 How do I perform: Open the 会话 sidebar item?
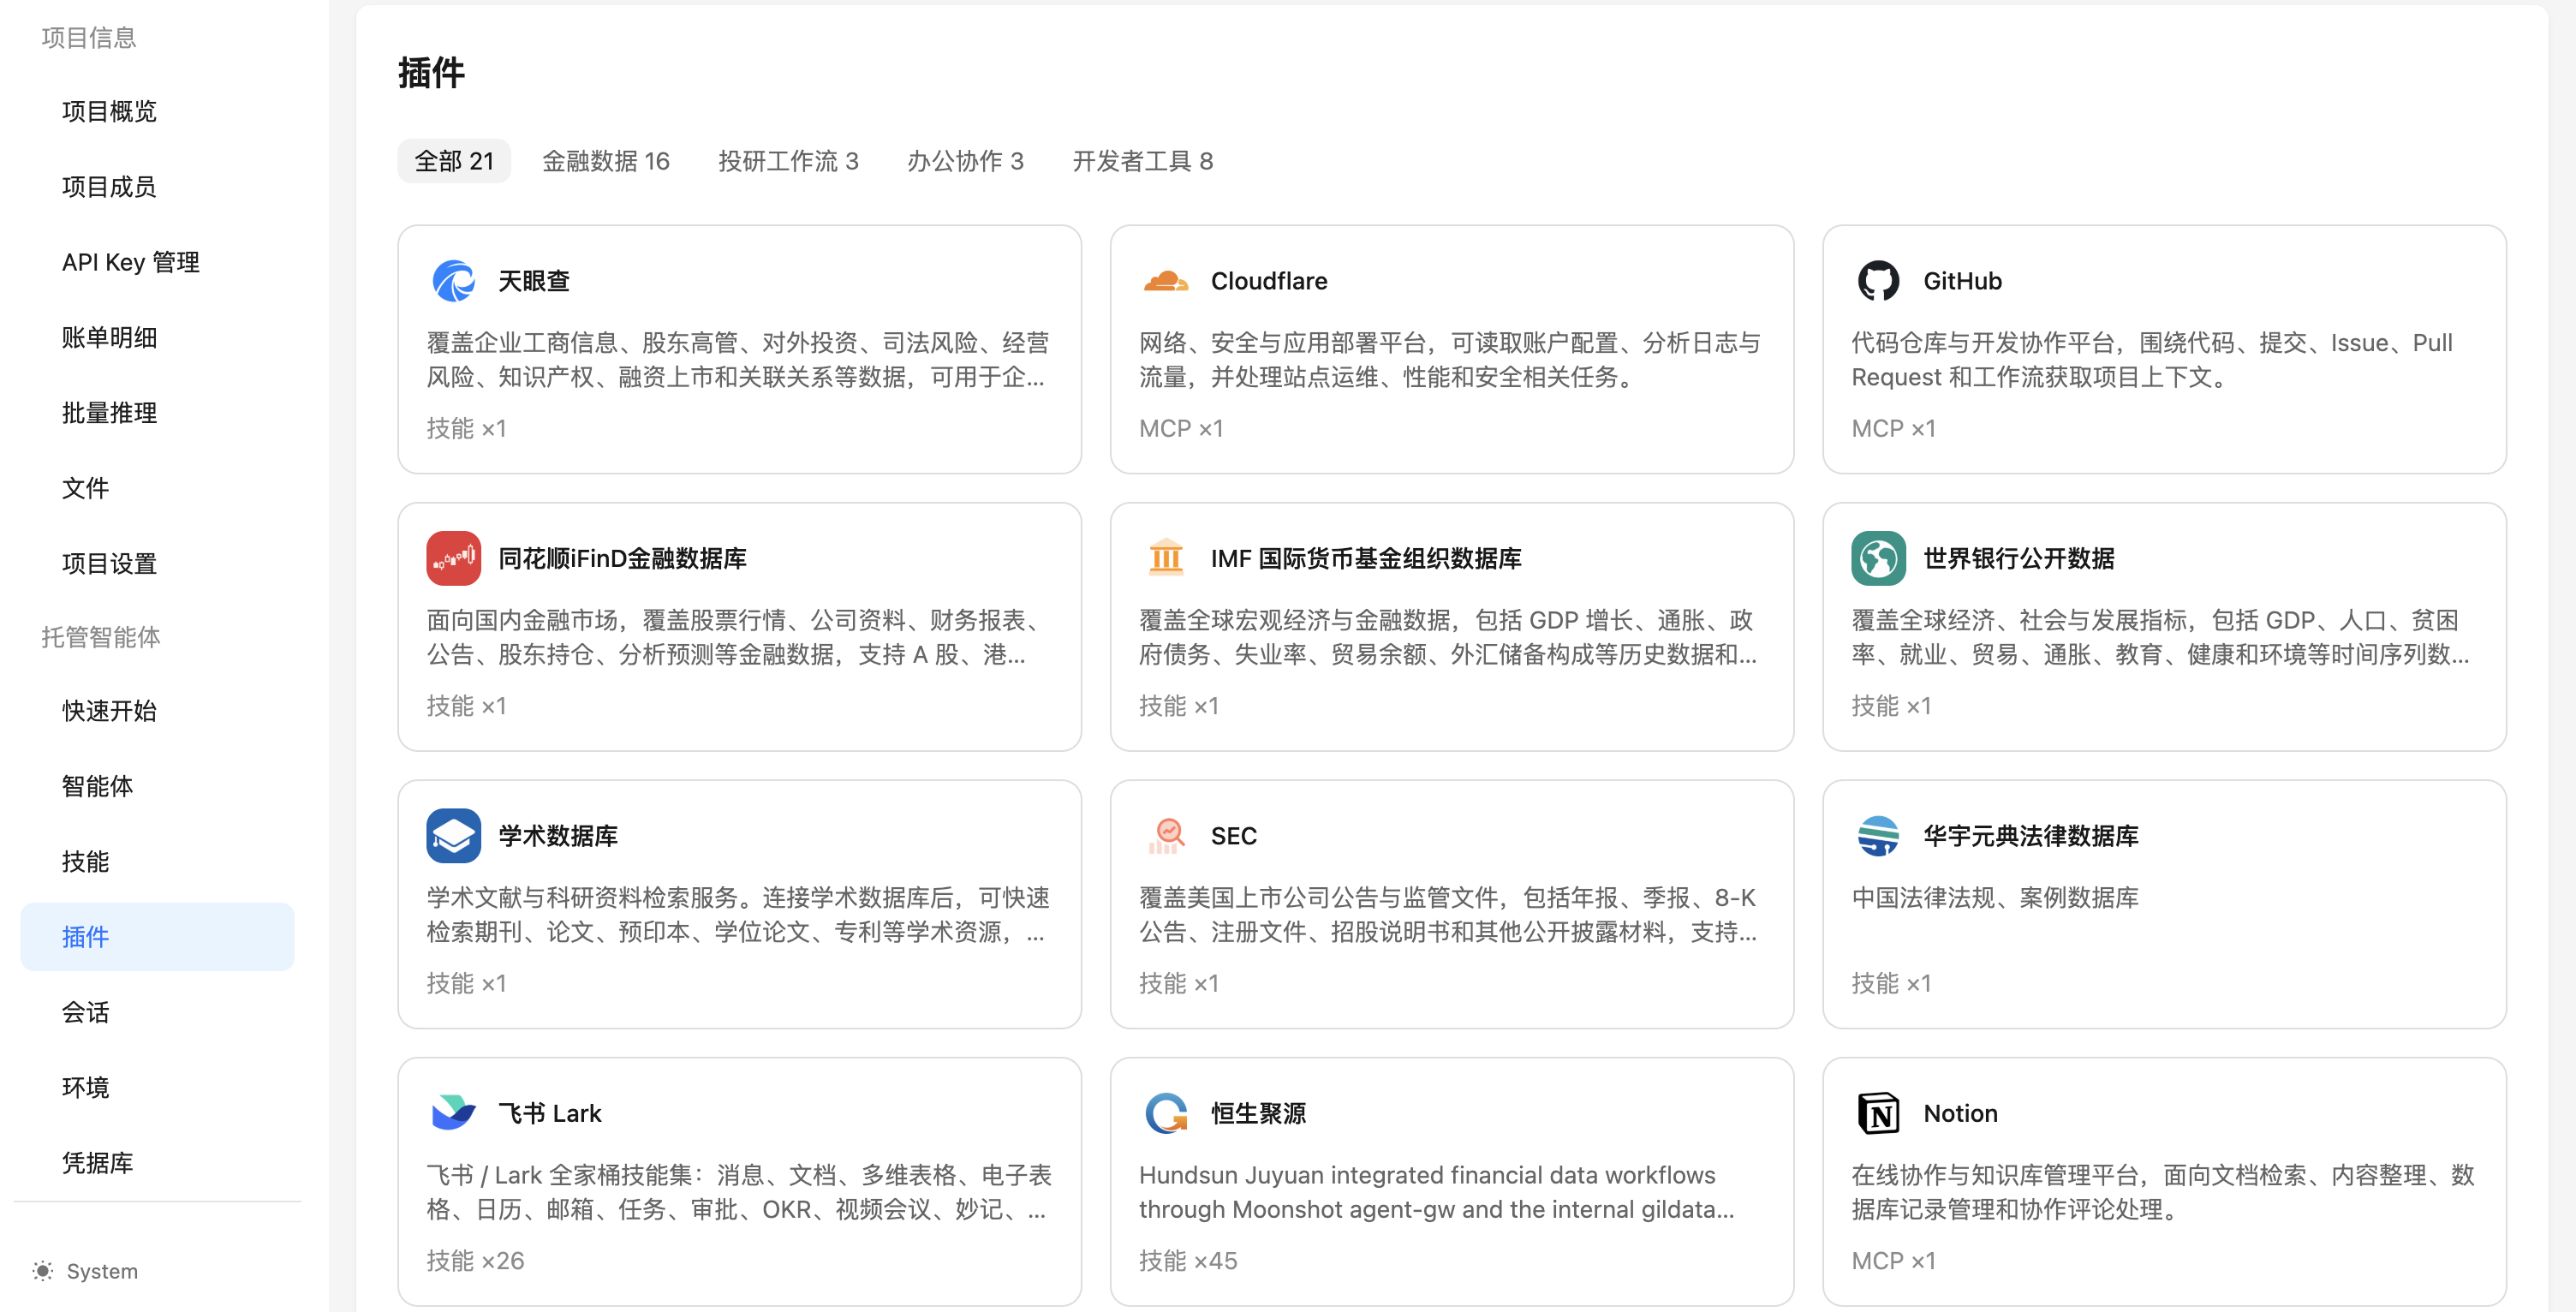157,1012
